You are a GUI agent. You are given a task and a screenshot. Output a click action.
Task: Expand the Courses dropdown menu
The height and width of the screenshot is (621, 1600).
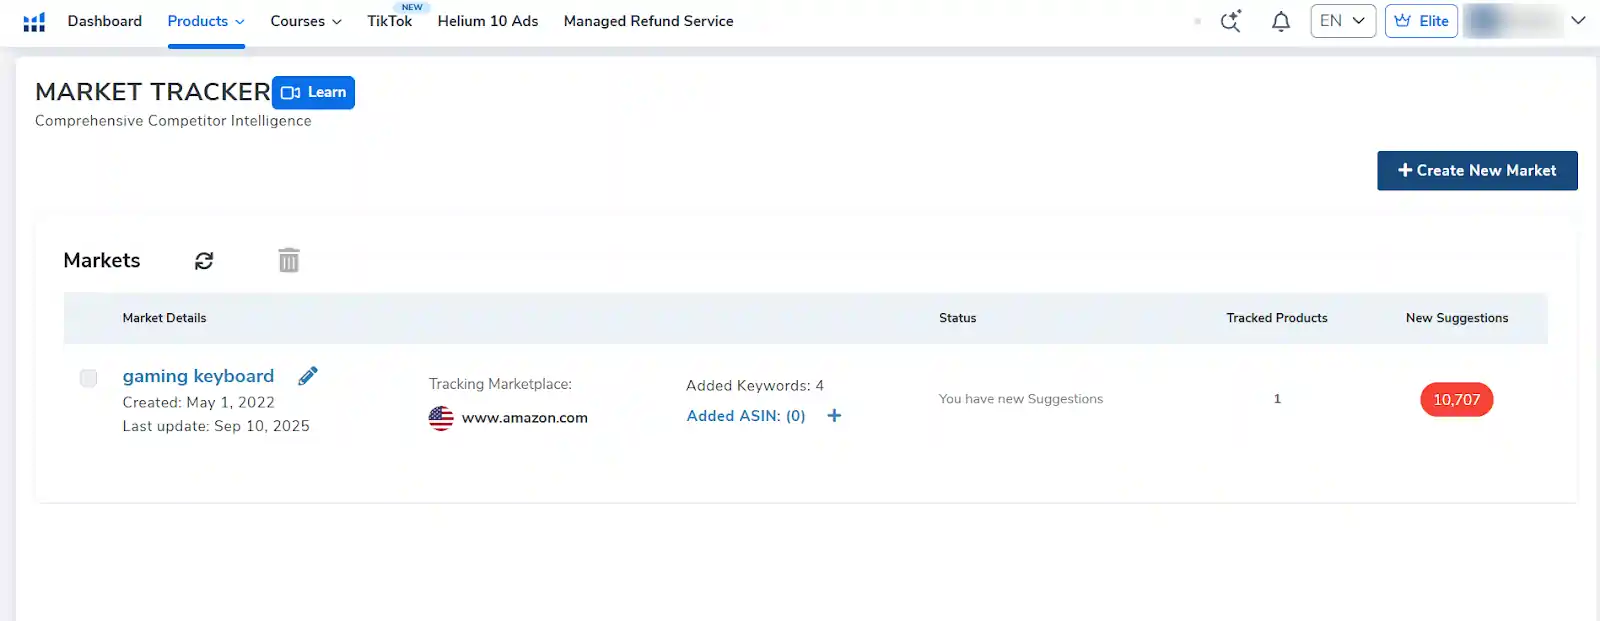(x=306, y=21)
